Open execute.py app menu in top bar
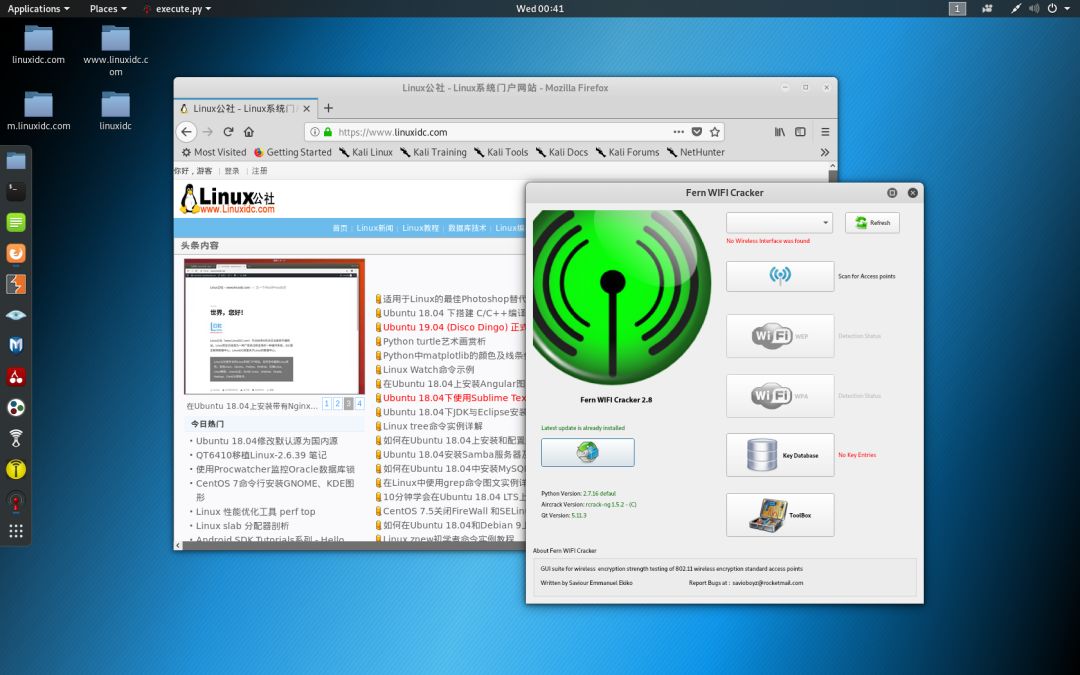Screen dimensions: 1080x675 click(x=177, y=8)
